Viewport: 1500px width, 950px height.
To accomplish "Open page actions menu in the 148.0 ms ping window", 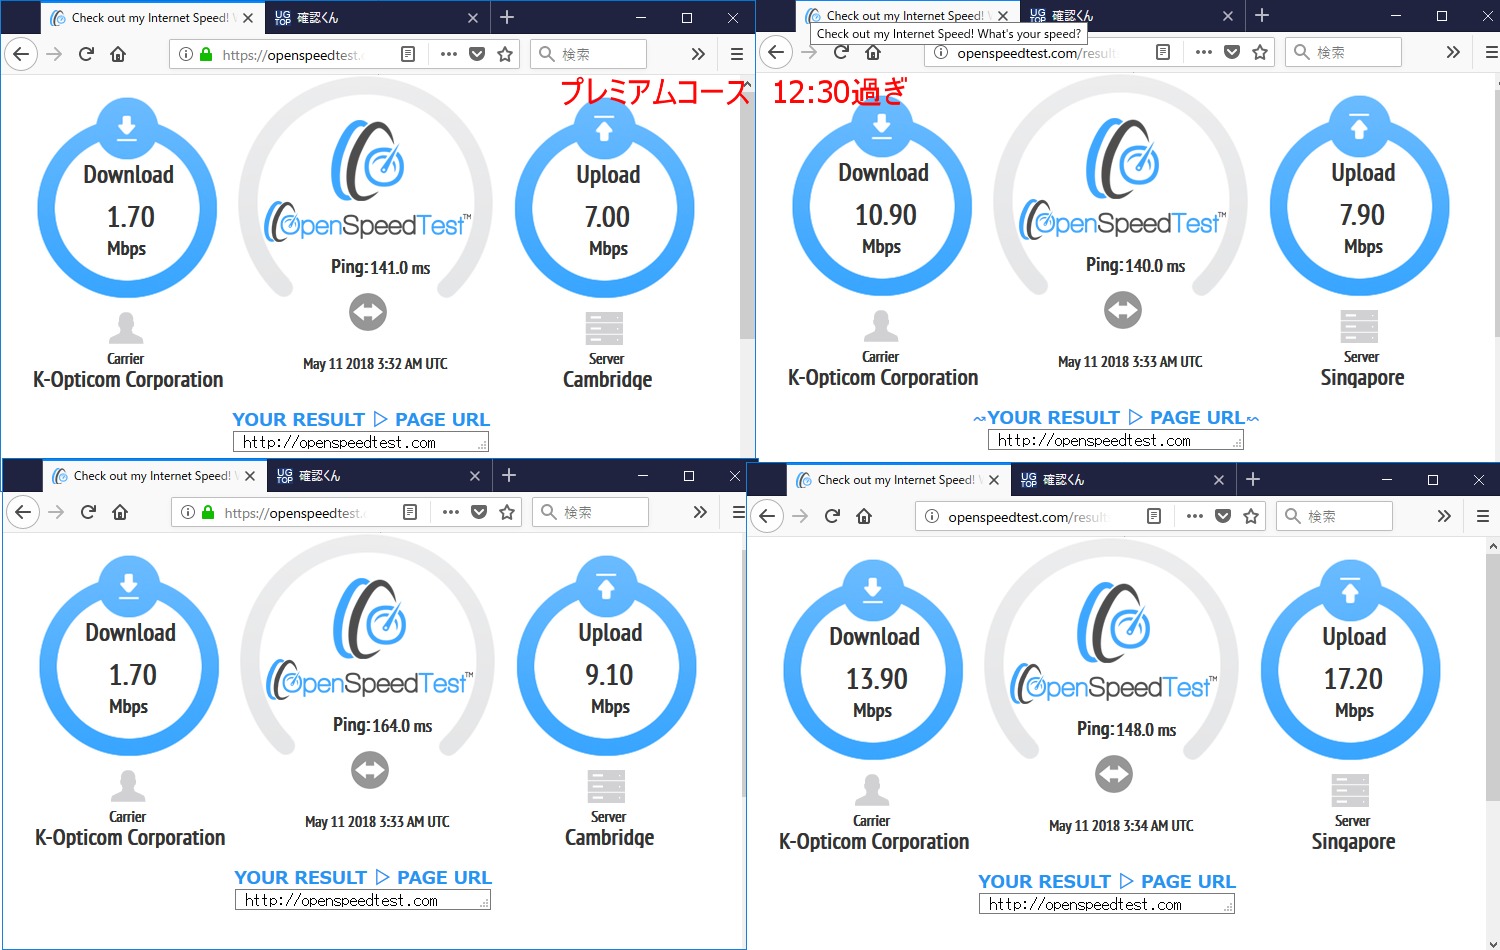I will 1195,516.
